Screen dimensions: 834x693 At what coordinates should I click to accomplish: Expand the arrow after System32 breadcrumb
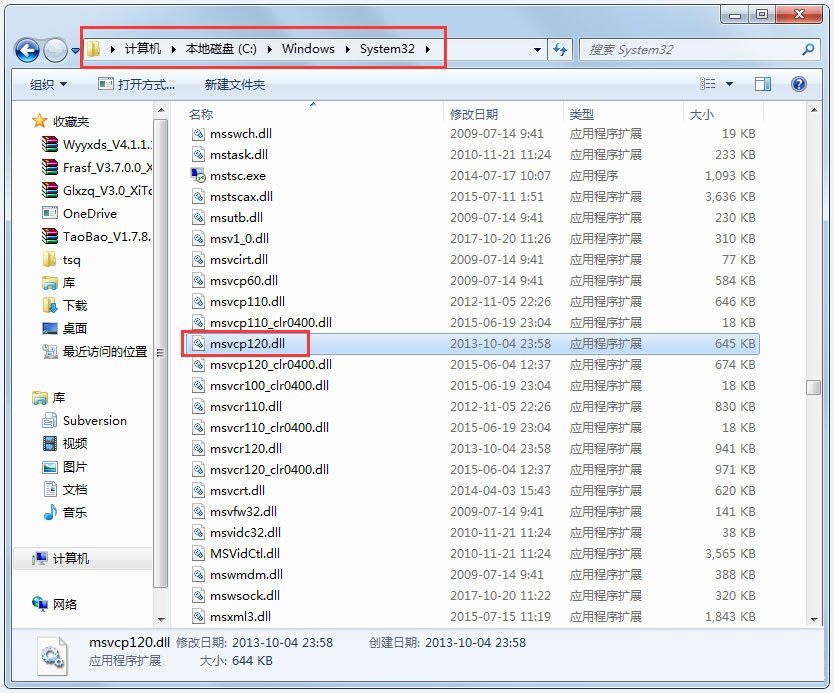point(428,49)
